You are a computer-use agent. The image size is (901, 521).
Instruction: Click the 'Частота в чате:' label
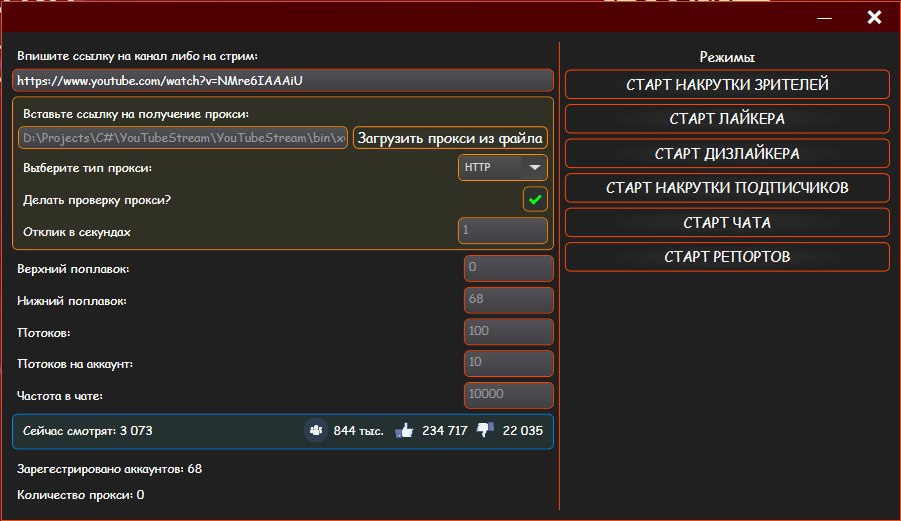click(x=60, y=396)
